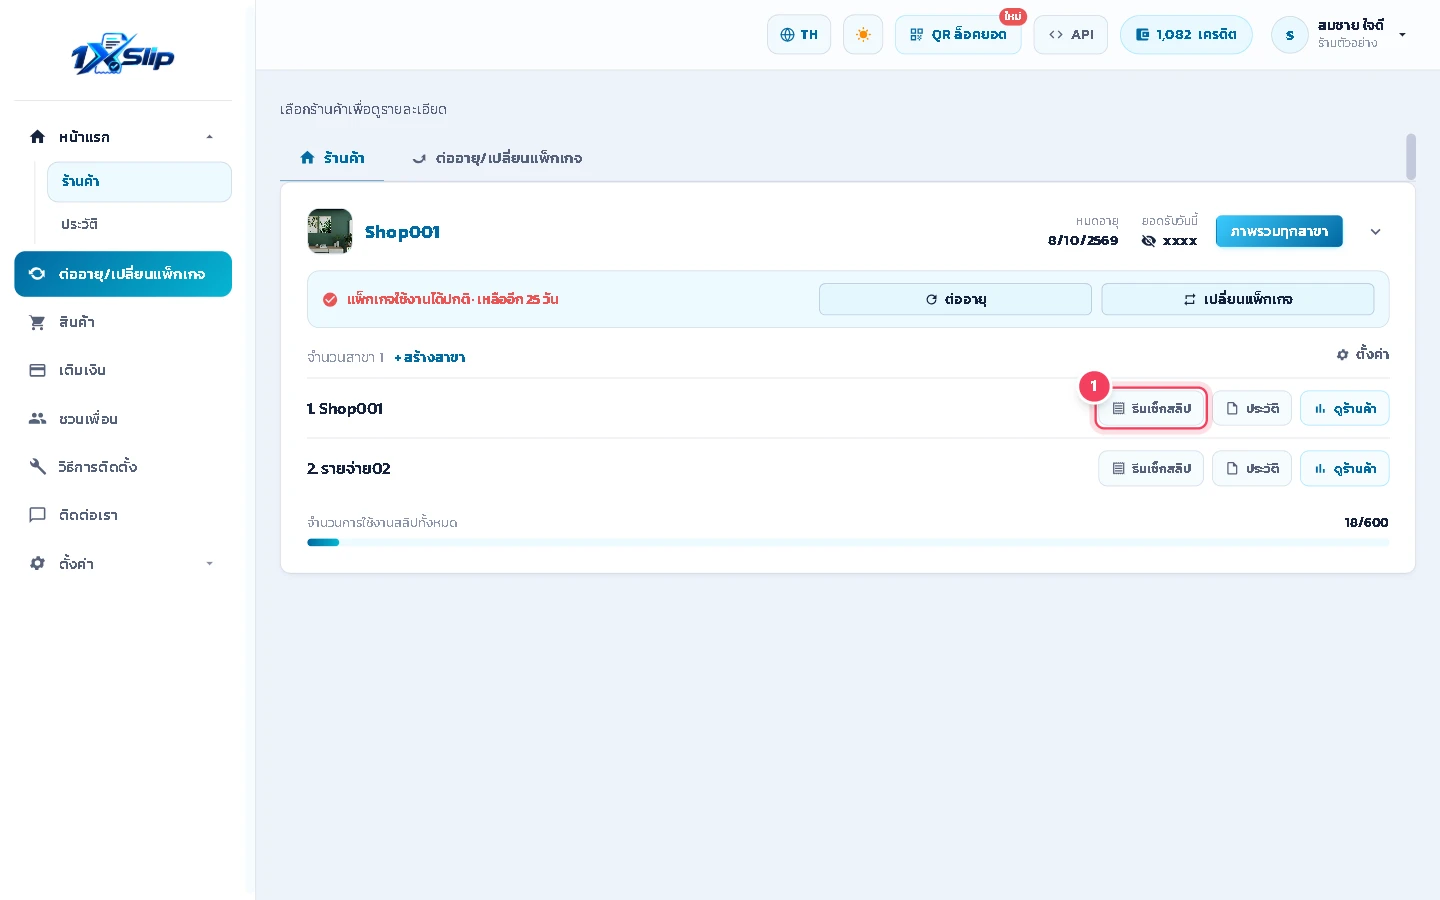
Task: Click the Shop001 thumbnail image
Action: click(x=330, y=232)
